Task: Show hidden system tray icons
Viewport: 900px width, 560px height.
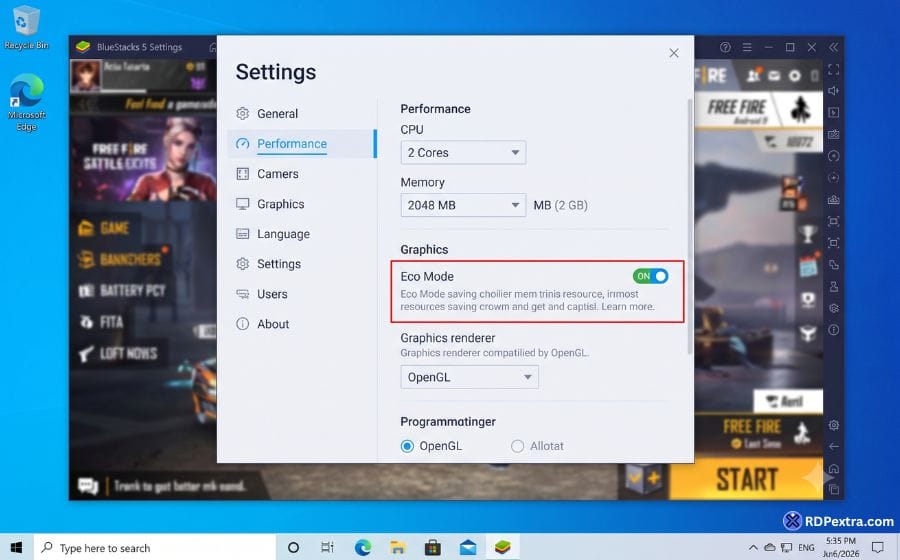Action: coord(753,547)
